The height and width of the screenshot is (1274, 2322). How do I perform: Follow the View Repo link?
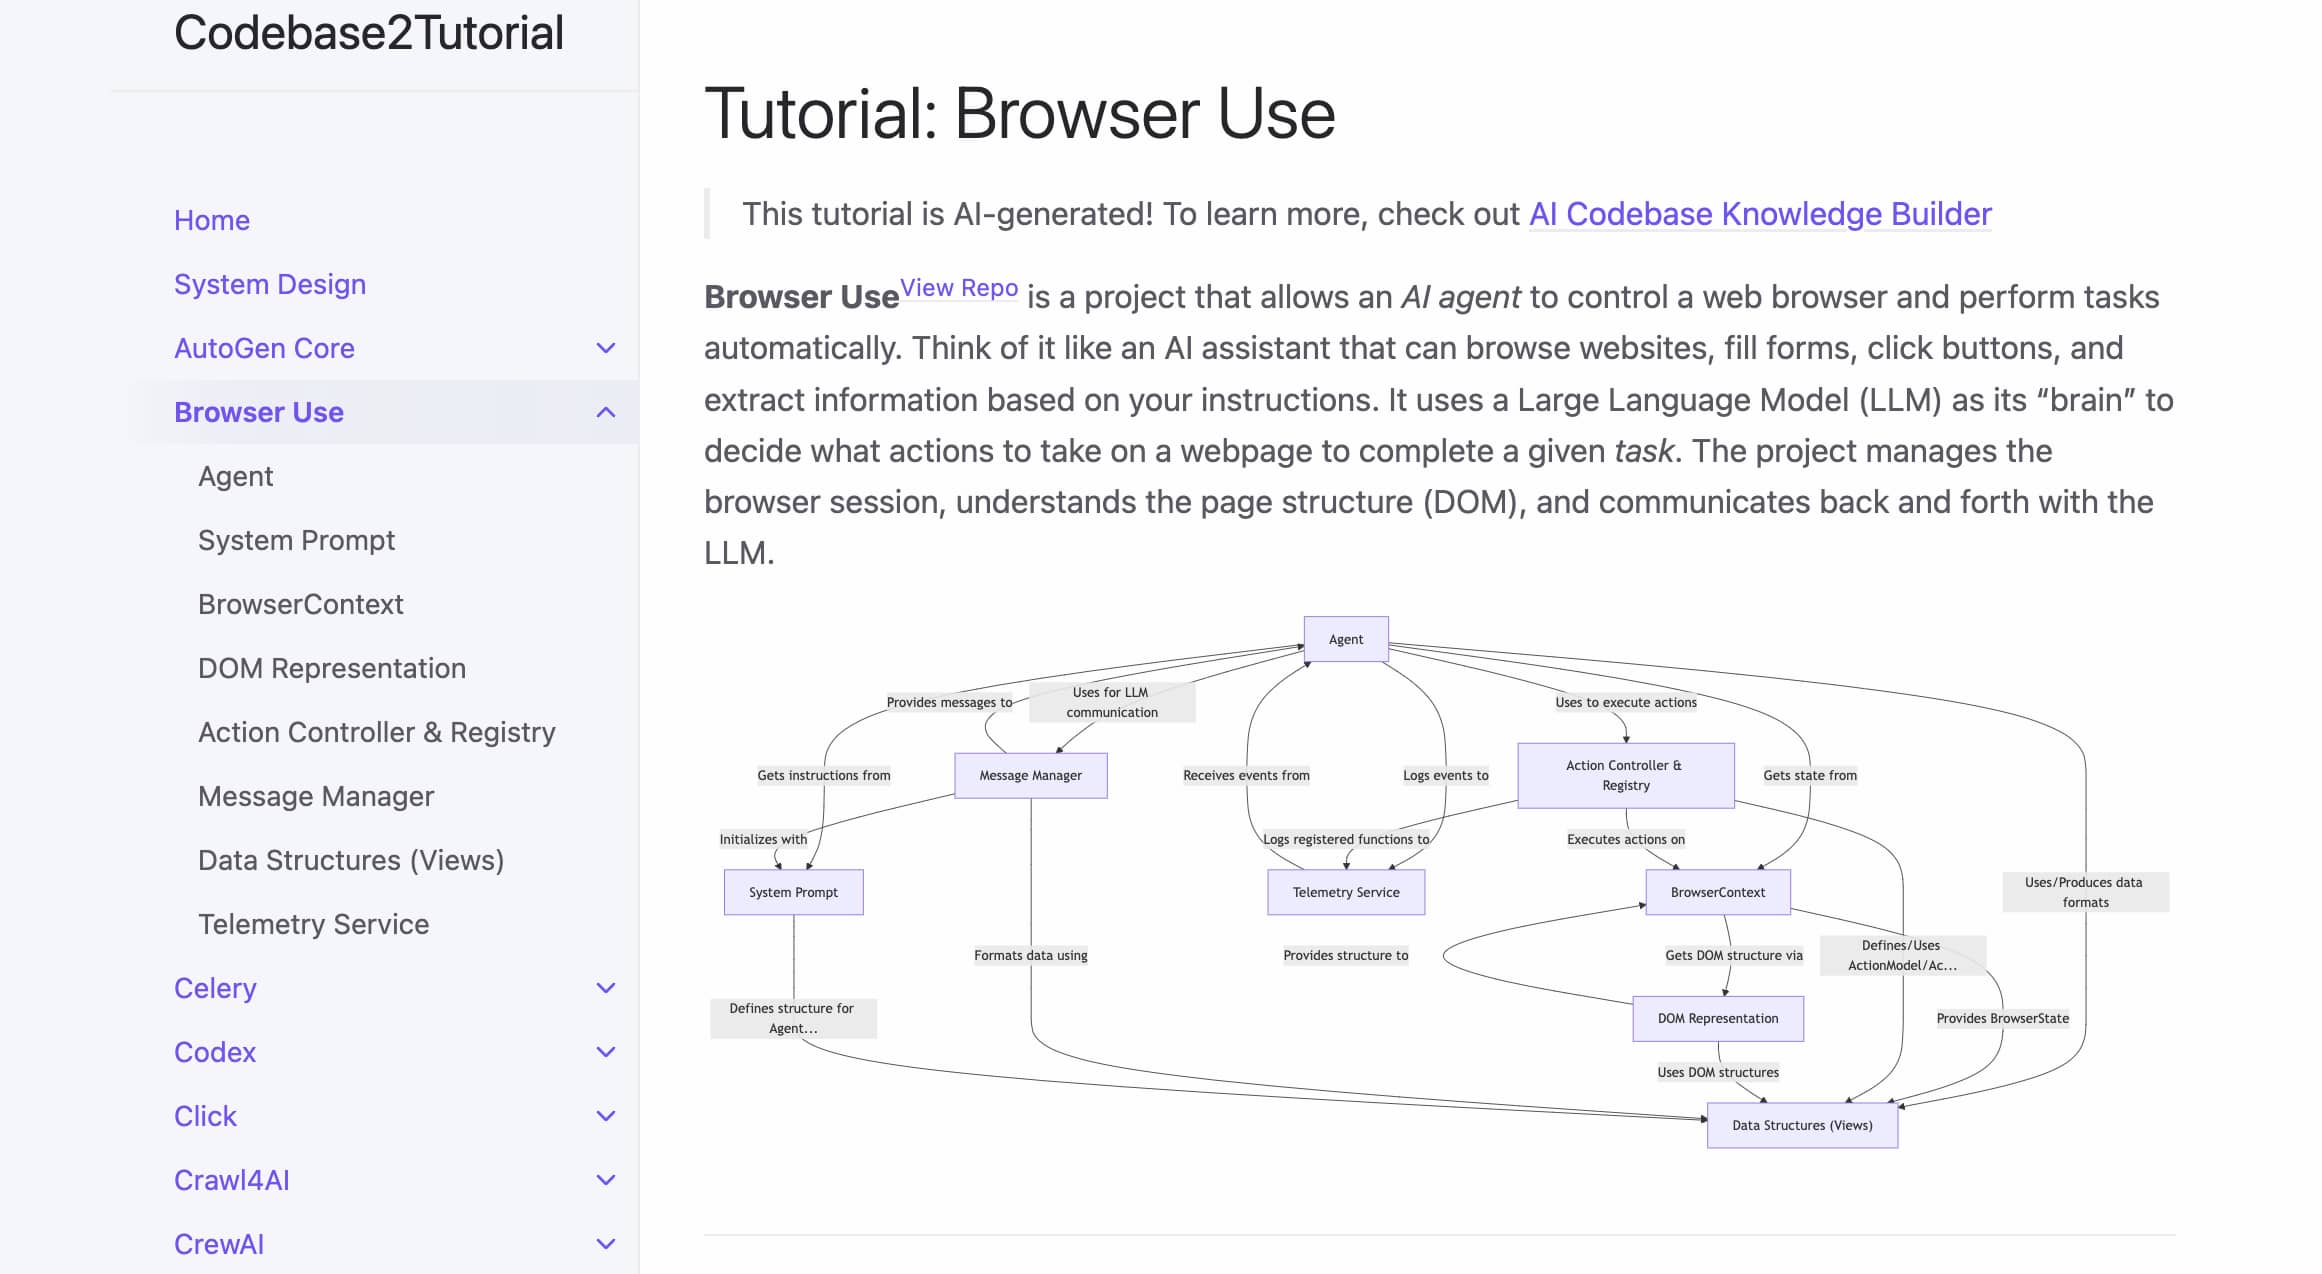point(959,288)
